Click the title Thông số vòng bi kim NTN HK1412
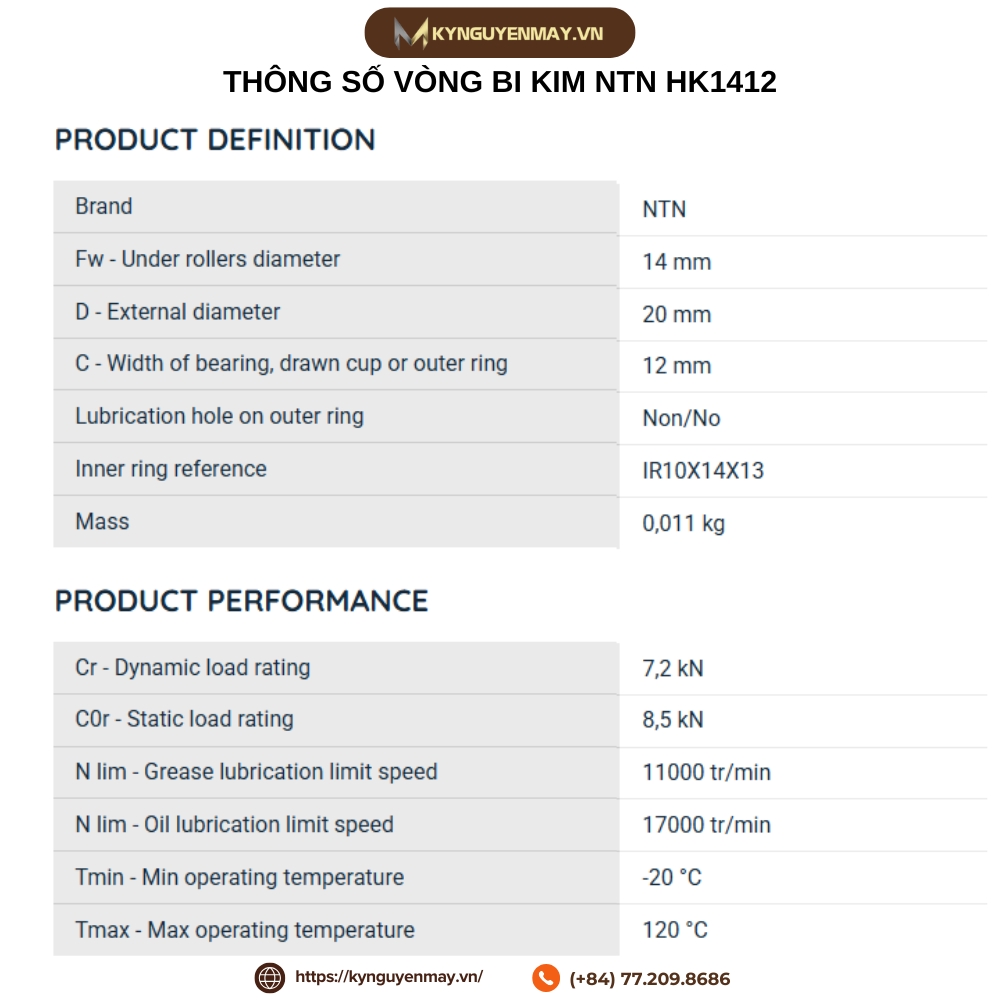The image size is (1000, 1000). (499, 82)
